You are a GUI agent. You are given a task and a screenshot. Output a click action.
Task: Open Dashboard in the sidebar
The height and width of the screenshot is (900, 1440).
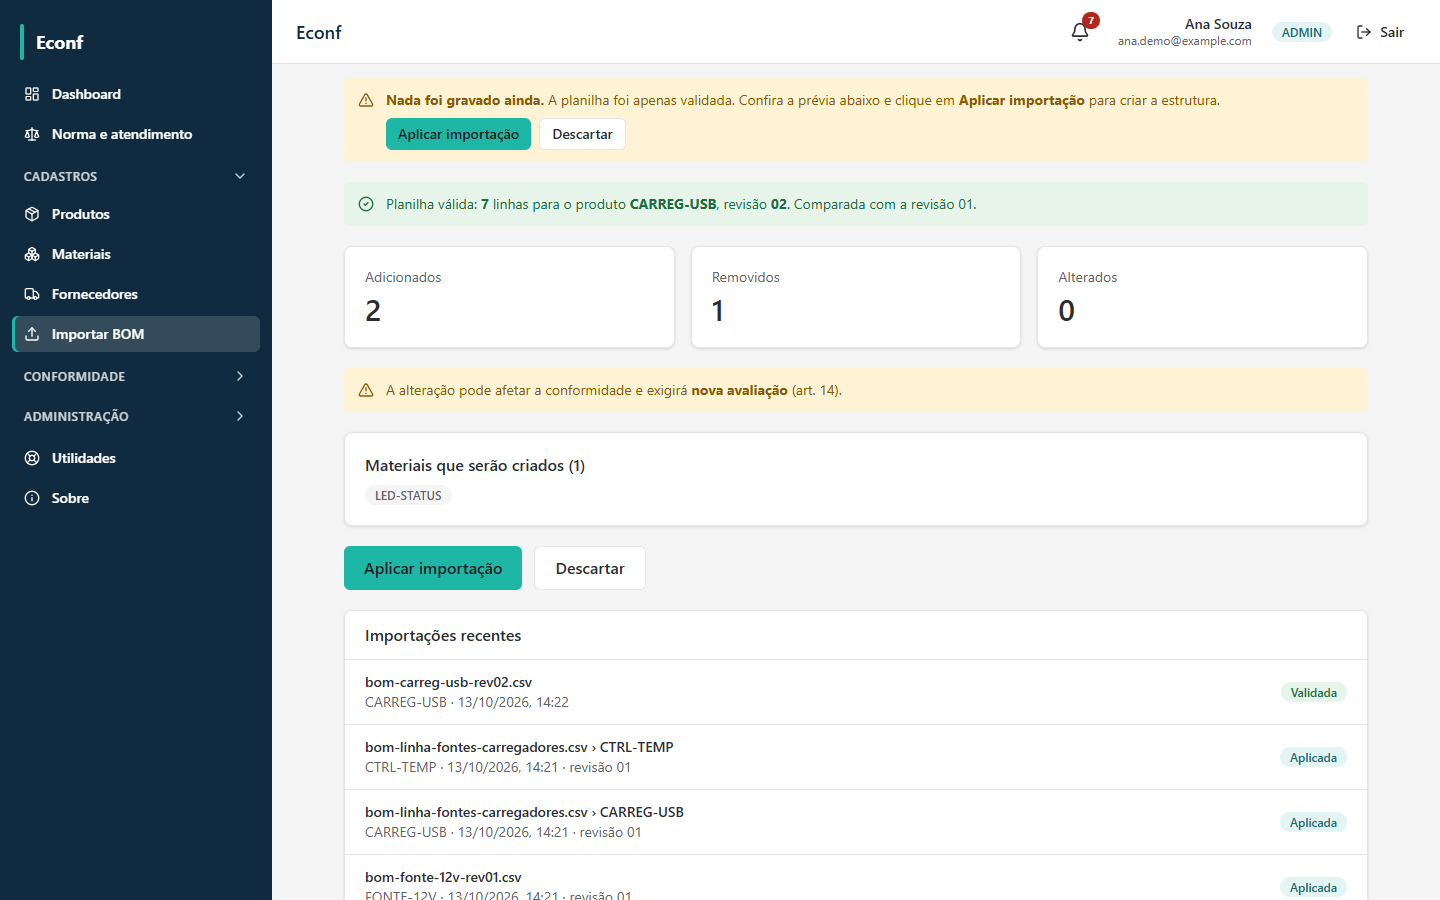pyautogui.click(x=136, y=94)
